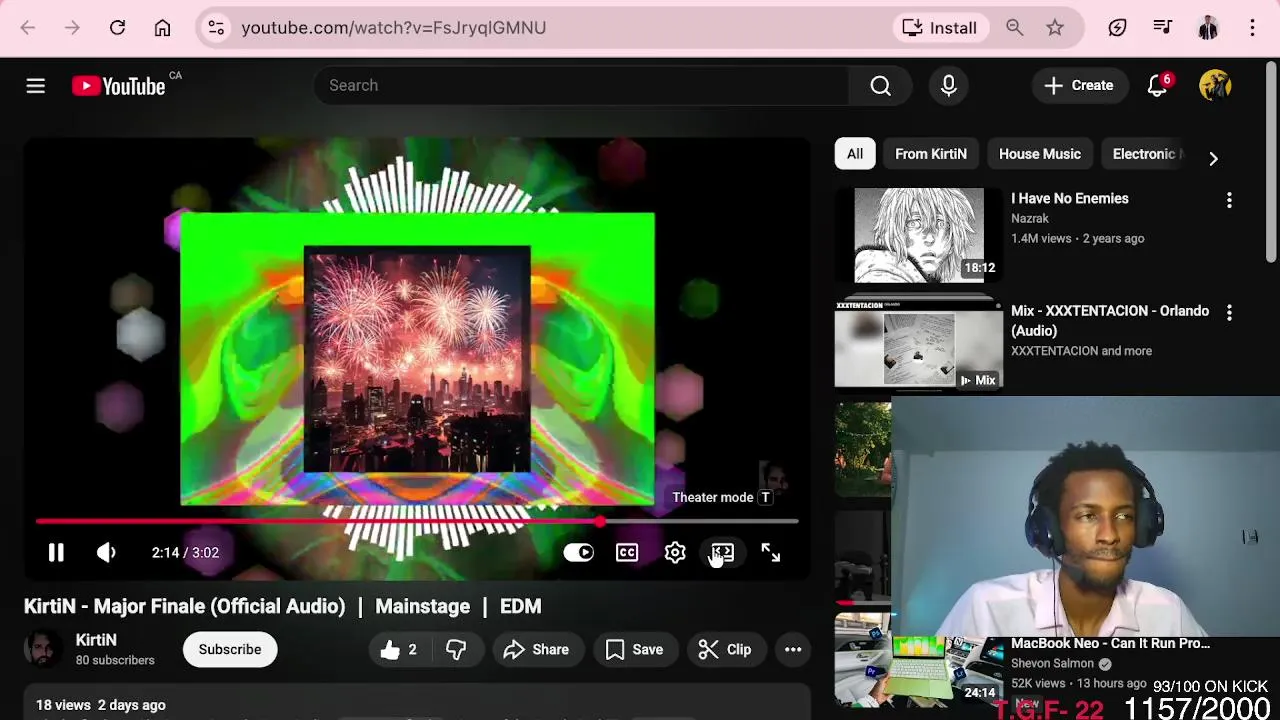Viewport: 1280px width, 720px height.
Task: Toggle the autoplay switch
Action: pyautogui.click(x=578, y=553)
